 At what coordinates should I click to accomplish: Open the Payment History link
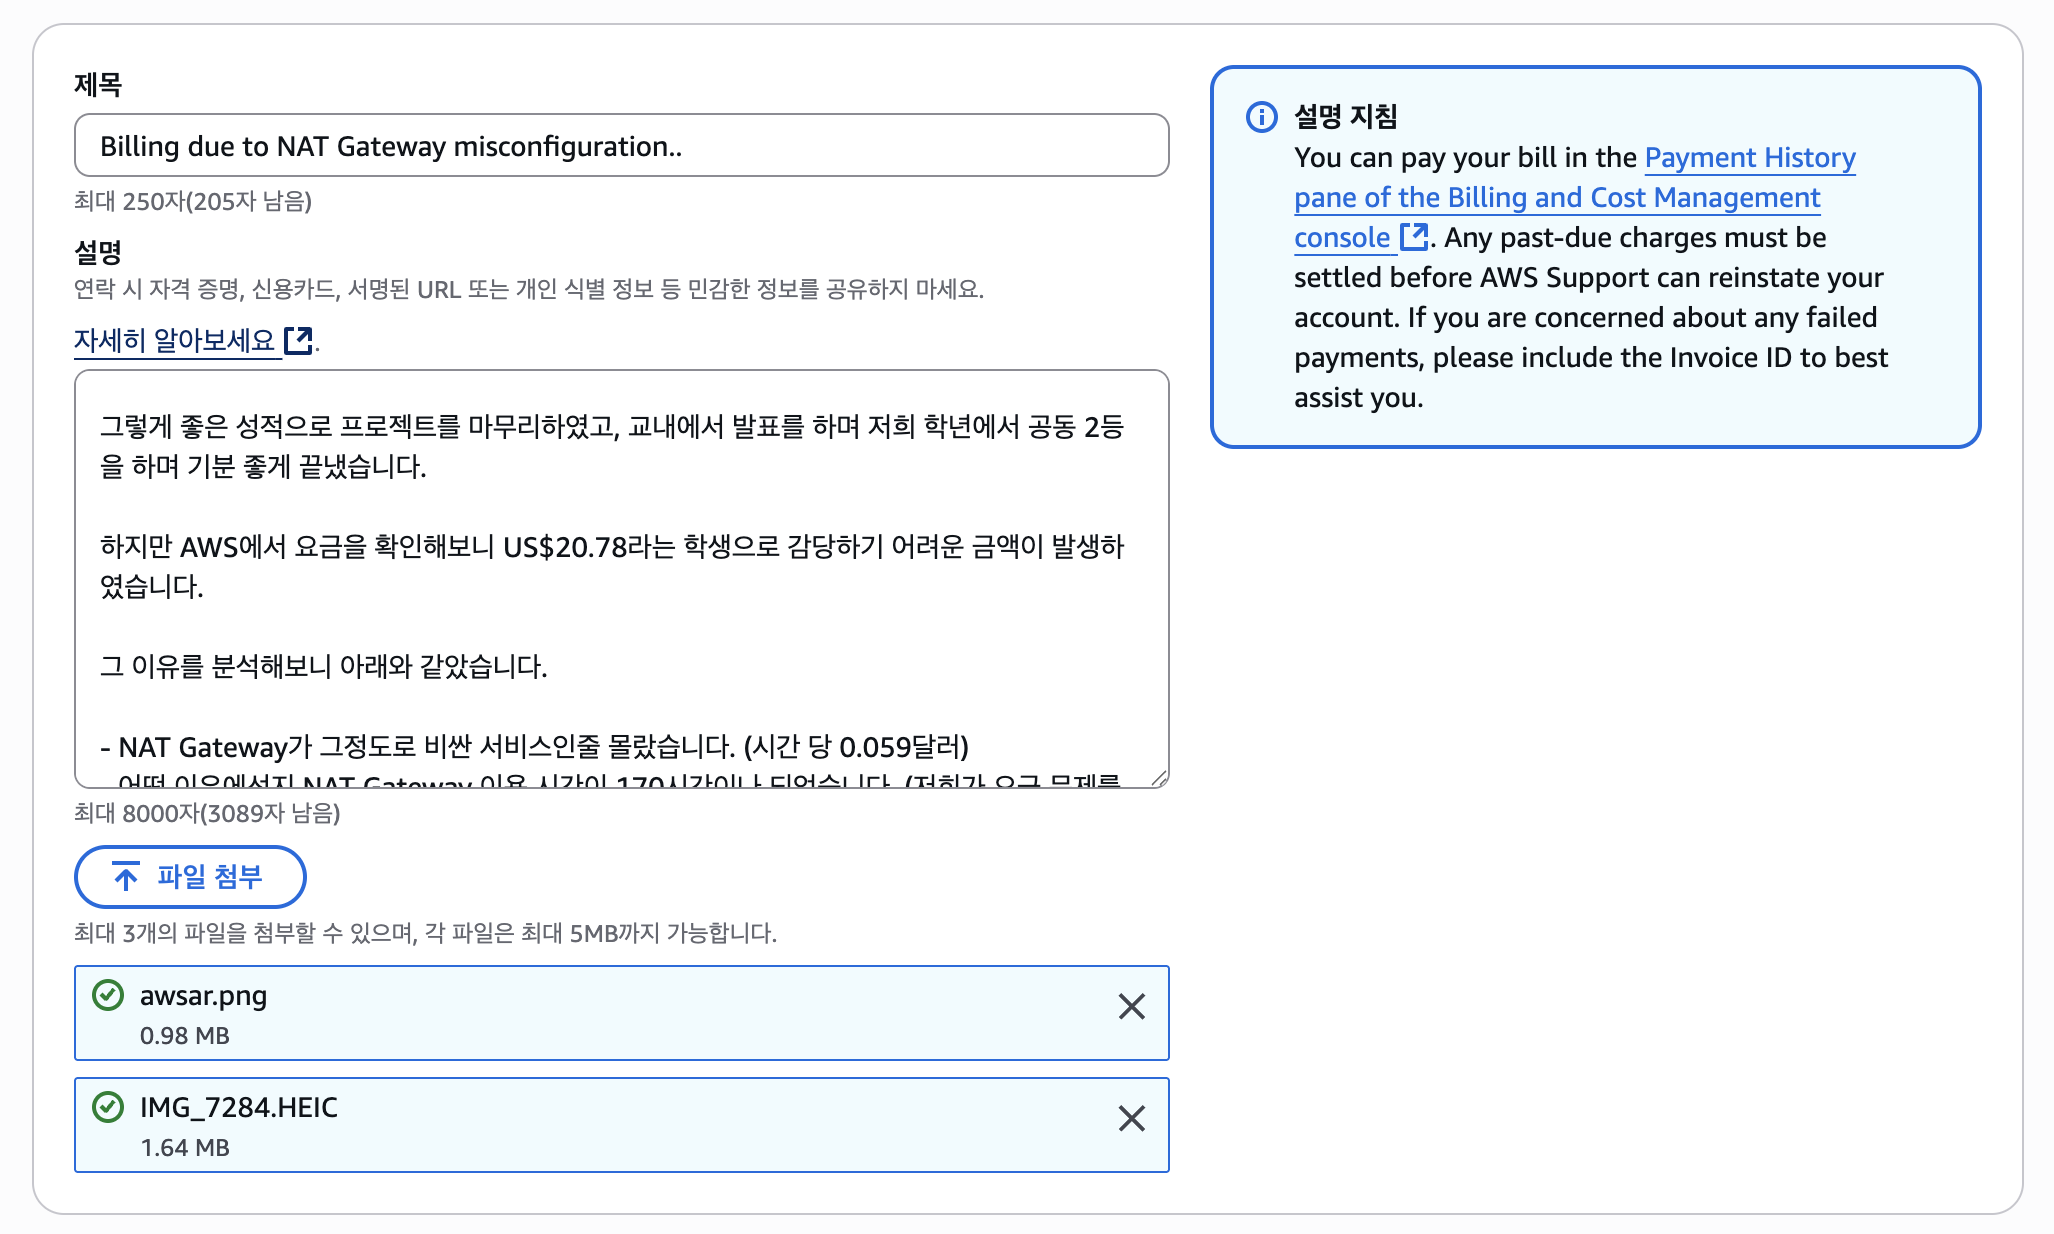click(1749, 158)
